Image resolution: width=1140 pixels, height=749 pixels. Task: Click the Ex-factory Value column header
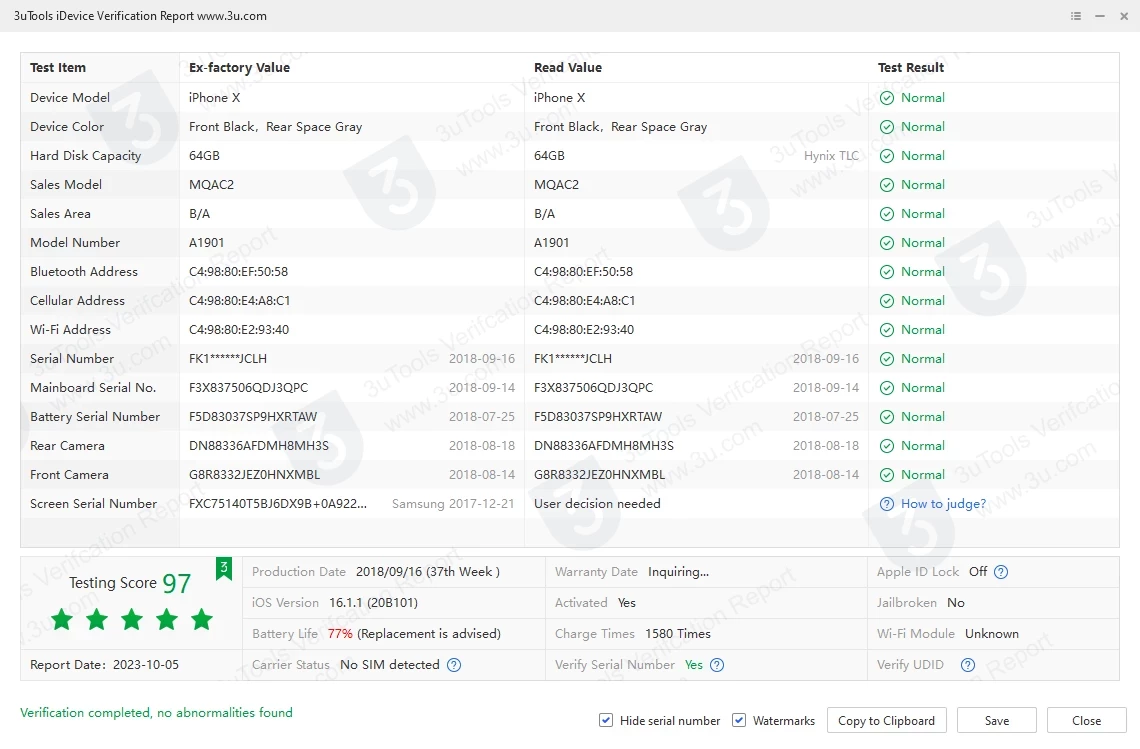pos(239,68)
